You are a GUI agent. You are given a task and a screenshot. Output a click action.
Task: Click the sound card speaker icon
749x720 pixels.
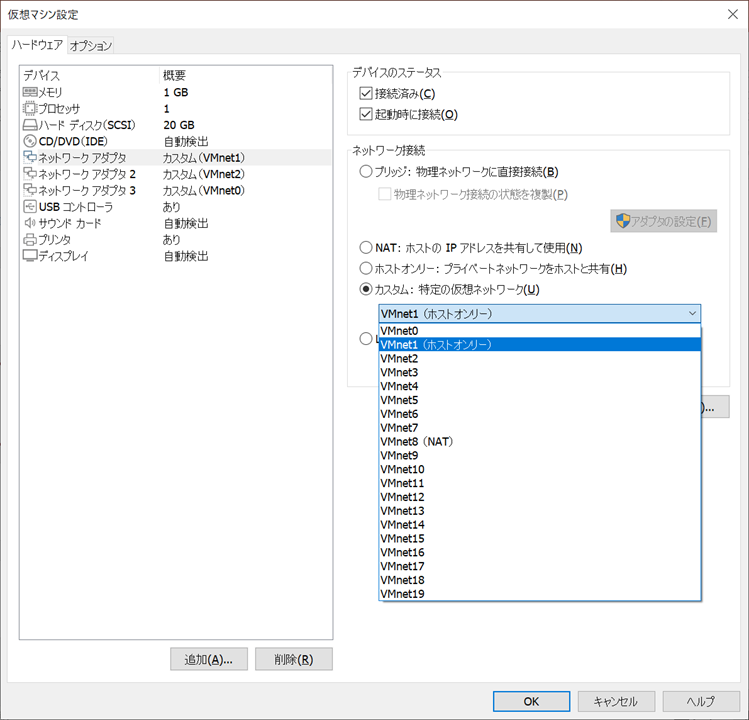[30, 223]
